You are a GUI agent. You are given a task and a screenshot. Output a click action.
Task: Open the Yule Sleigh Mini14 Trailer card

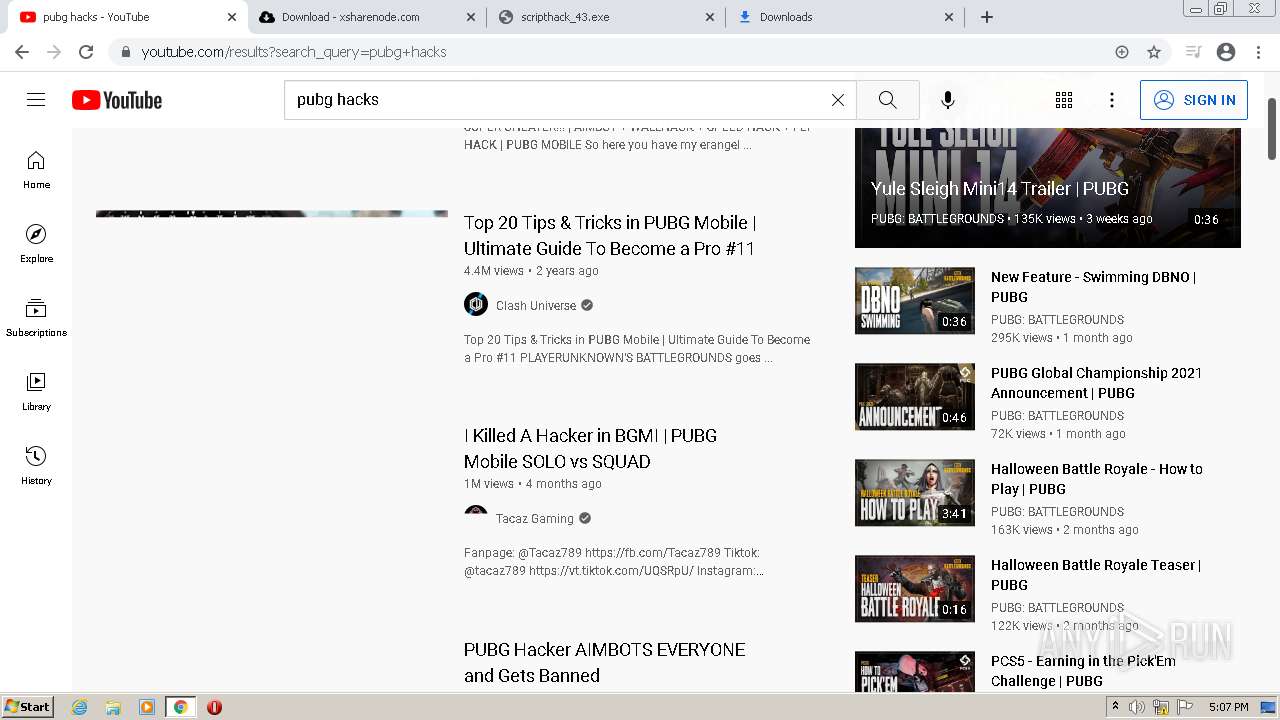pos(1048,188)
